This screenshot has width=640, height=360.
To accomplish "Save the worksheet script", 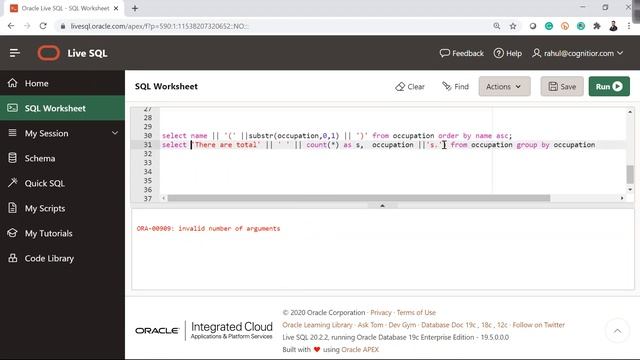I will (562, 87).
